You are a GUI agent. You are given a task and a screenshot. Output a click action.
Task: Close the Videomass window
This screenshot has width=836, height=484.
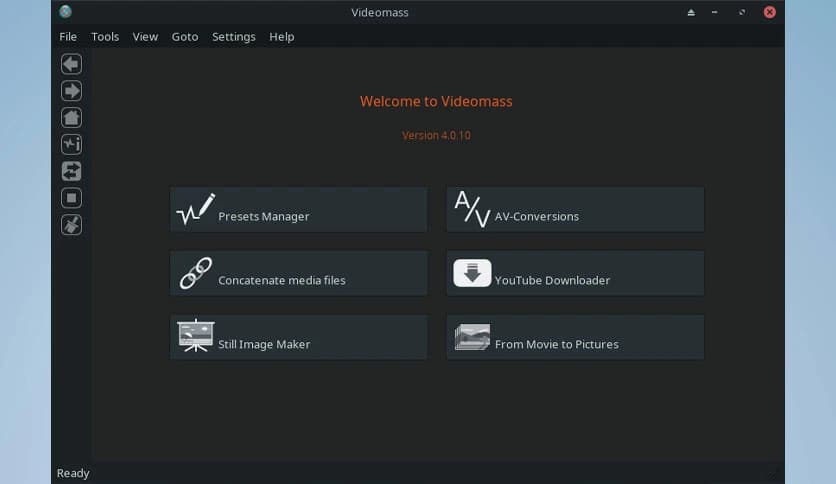click(x=769, y=12)
